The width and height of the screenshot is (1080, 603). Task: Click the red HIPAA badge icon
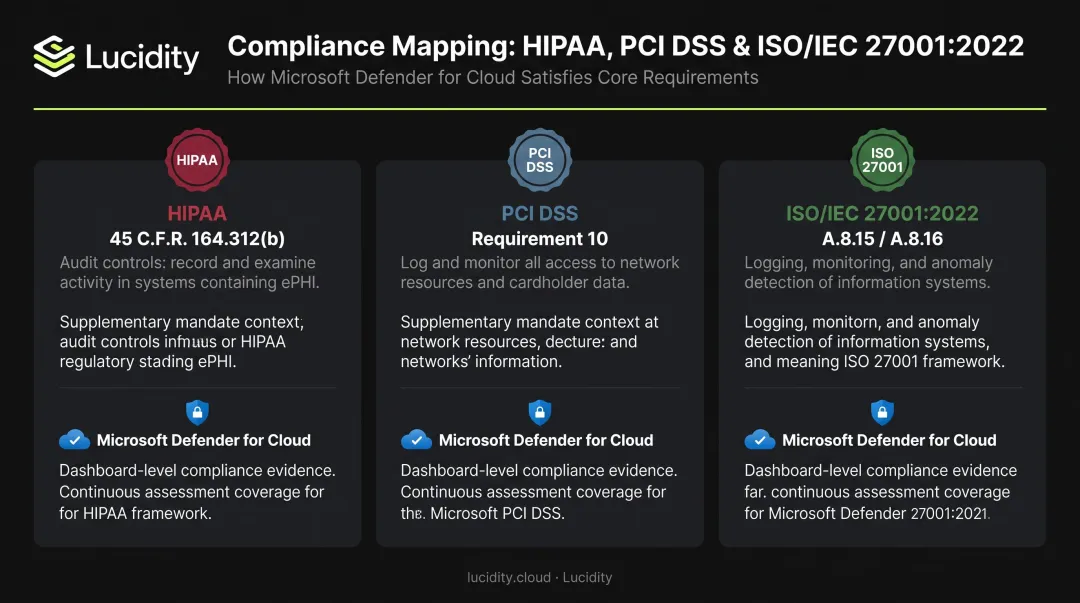pyautogui.click(x=197, y=160)
